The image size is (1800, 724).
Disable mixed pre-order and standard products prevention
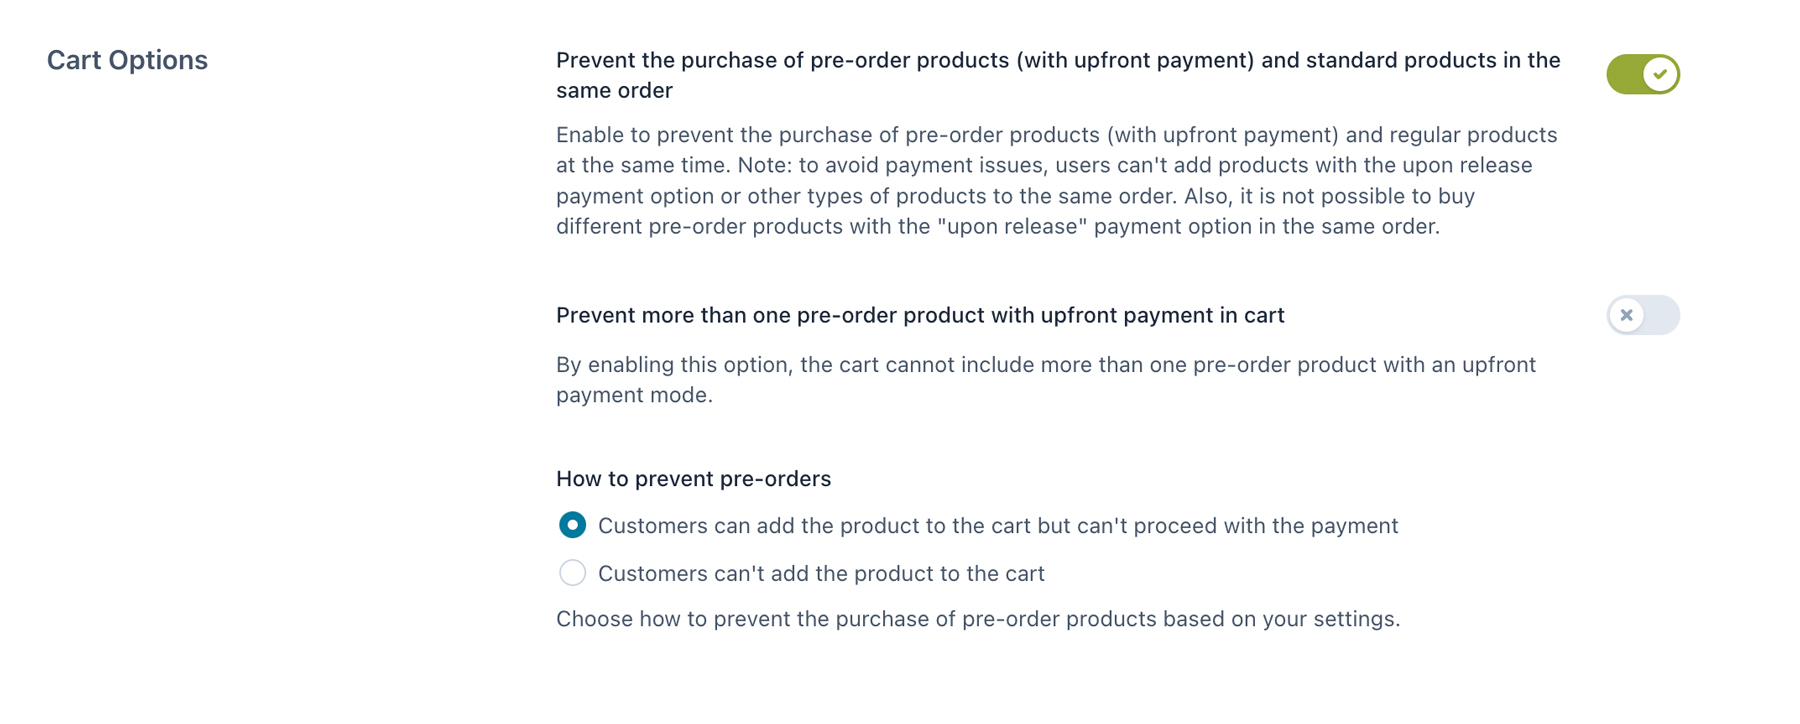1643,74
